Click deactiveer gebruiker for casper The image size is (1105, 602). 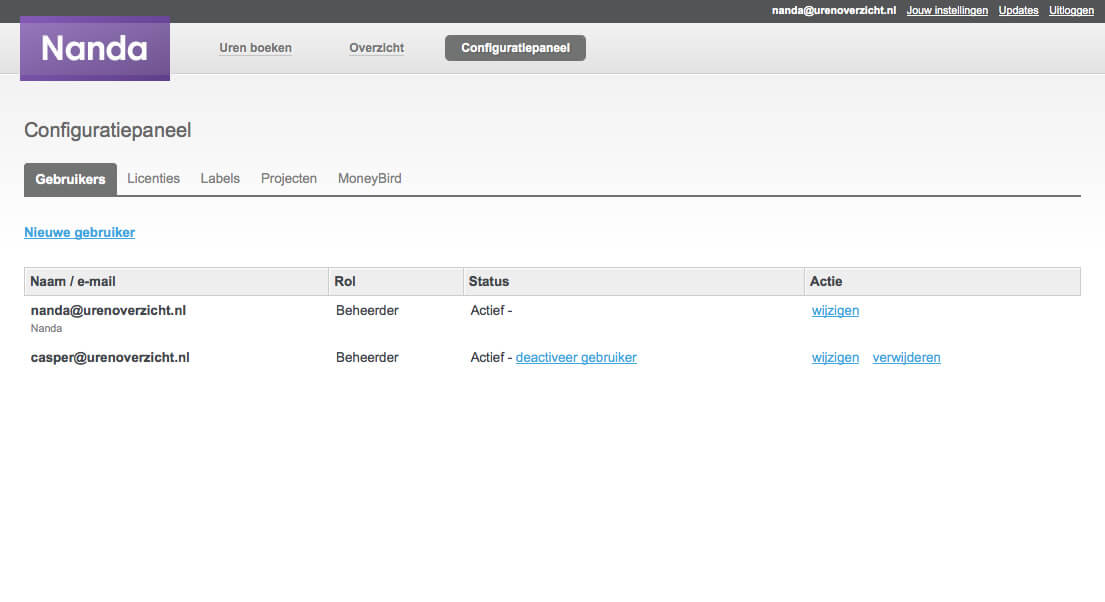click(x=576, y=357)
